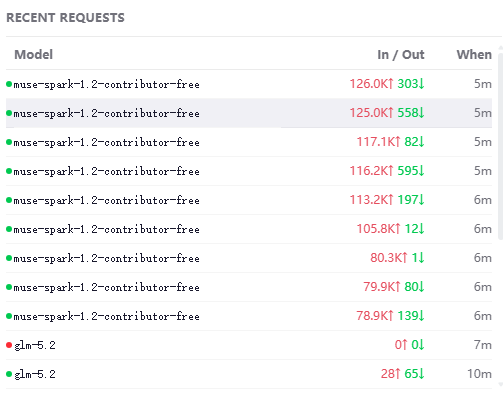Image resolution: width=503 pixels, height=393 pixels.
Task: Open the muse-spark request with 116.2K input
Action: pyautogui.click(x=249, y=171)
